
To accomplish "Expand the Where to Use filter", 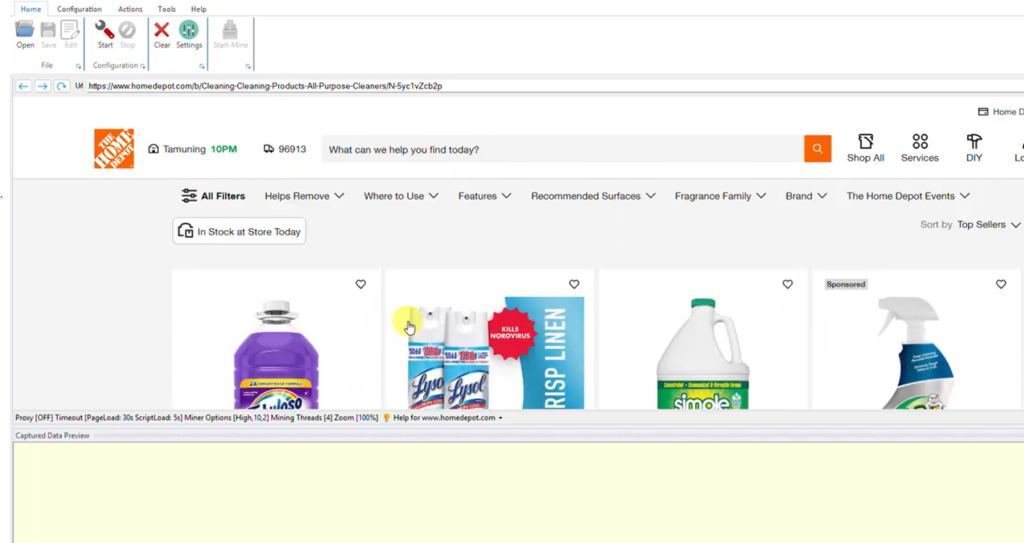I will coord(401,196).
